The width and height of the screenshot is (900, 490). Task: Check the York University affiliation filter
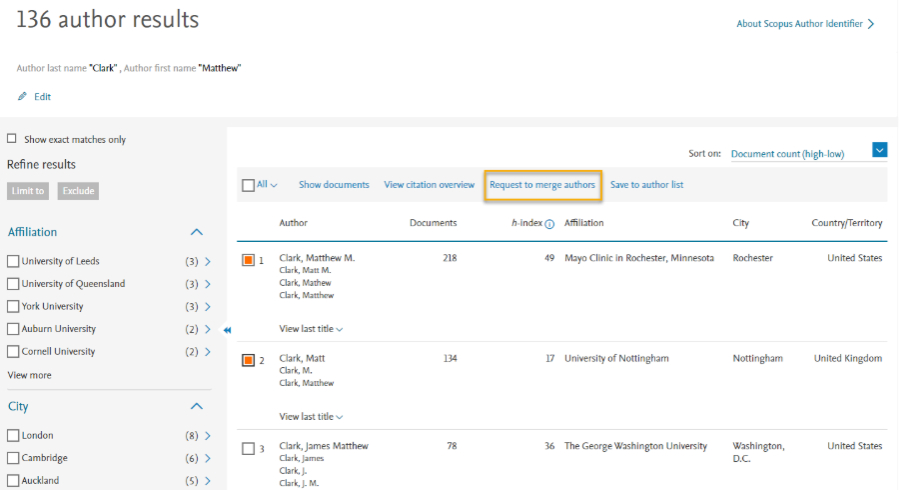pyautogui.click(x=13, y=307)
